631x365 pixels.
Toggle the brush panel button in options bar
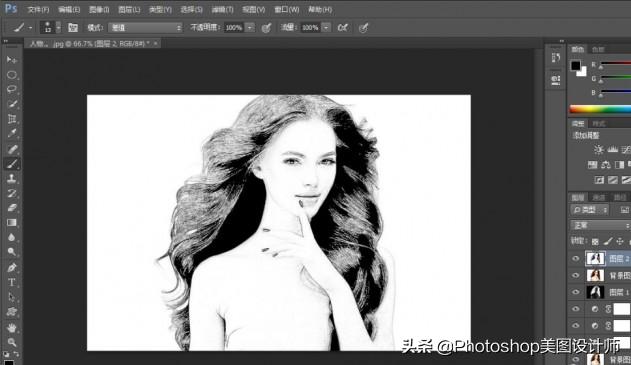(x=73, y=27)
